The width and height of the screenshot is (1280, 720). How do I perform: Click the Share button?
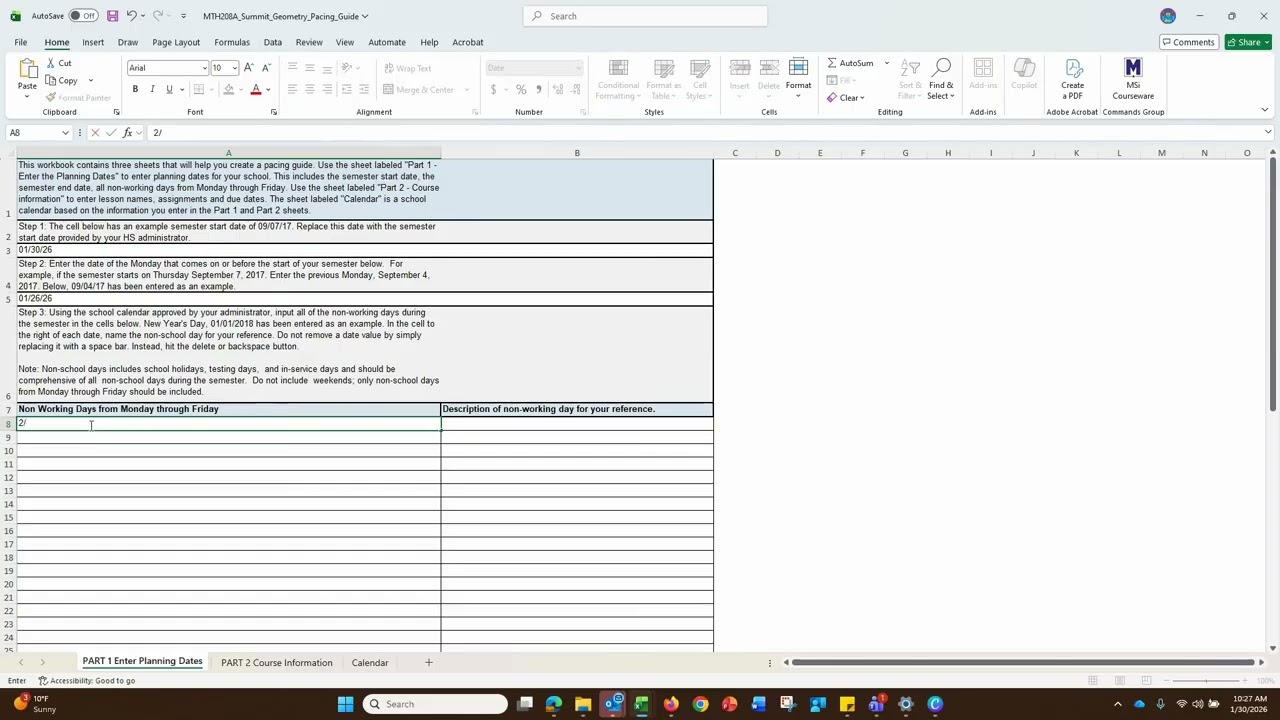[x=1248, y=42]
